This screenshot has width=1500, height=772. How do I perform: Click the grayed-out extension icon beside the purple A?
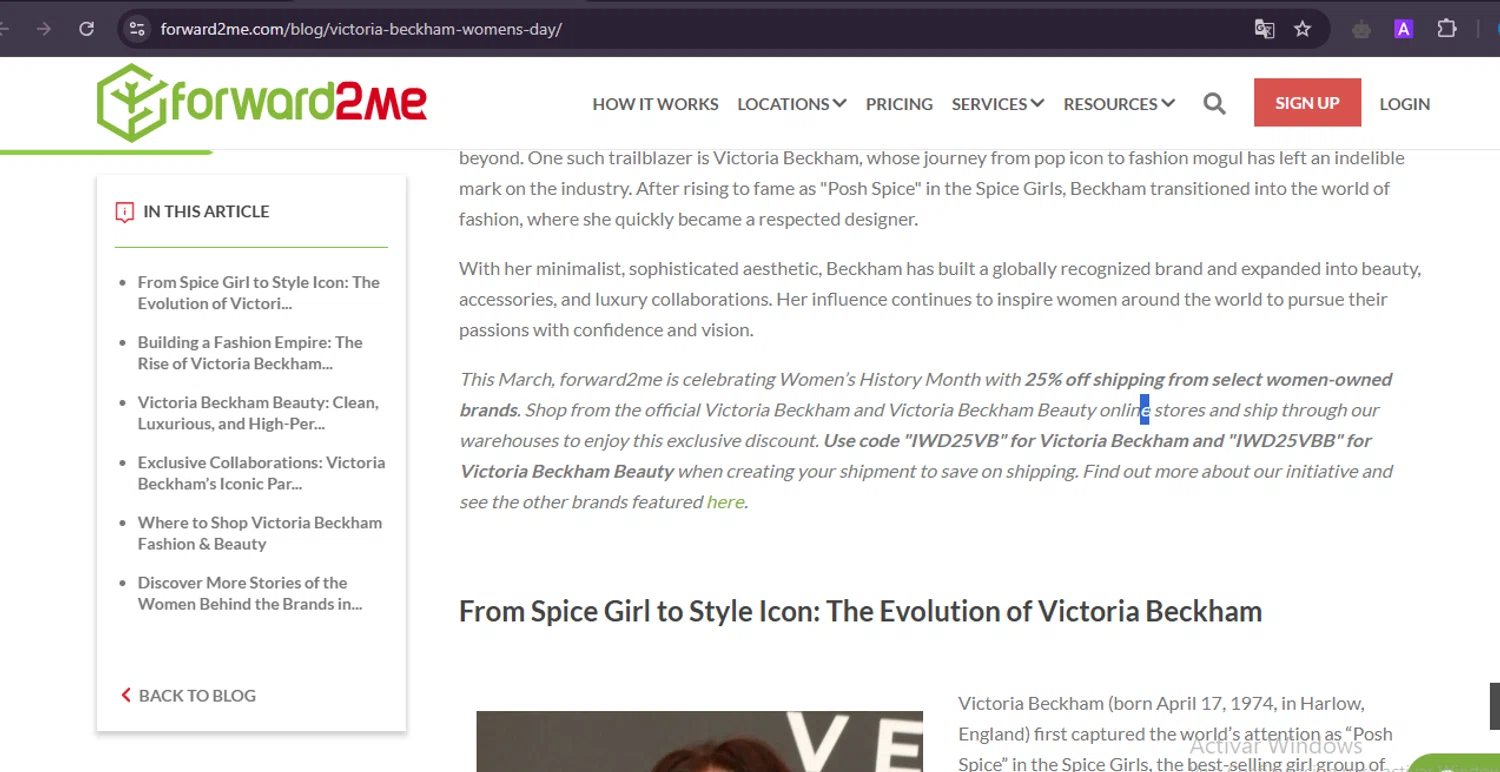[x=1361, y=29]
